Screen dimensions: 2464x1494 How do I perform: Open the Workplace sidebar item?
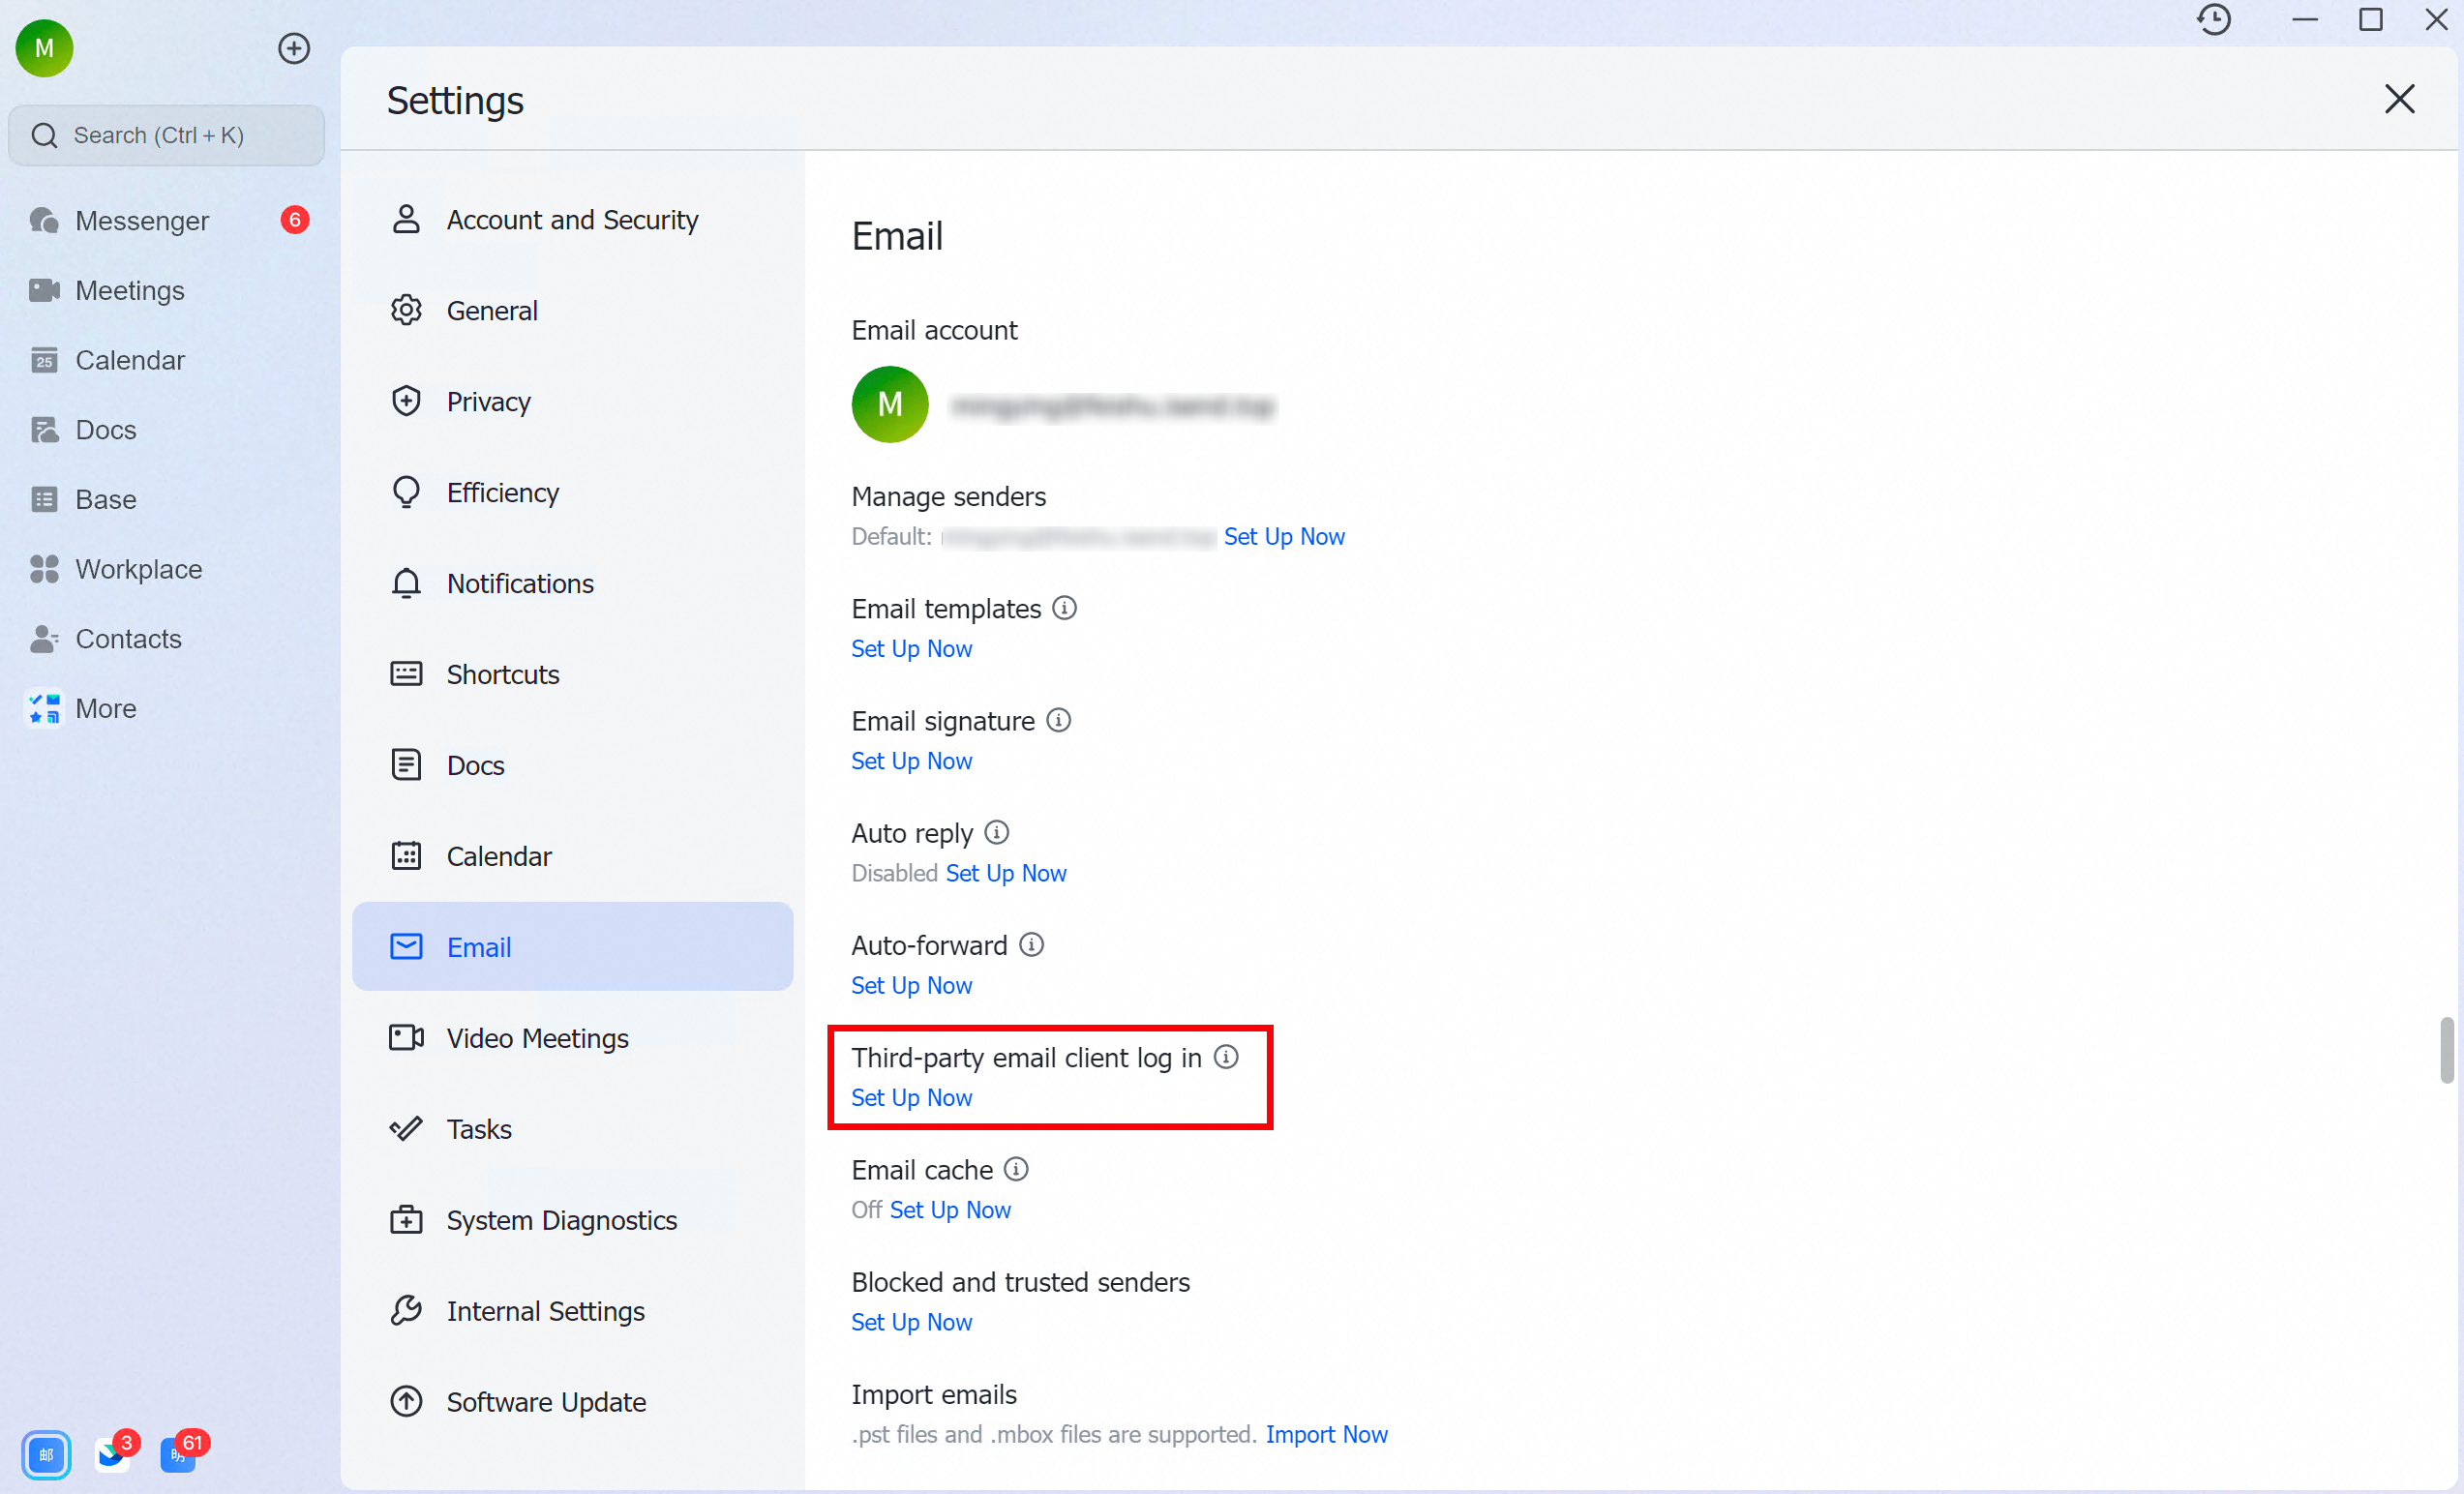click(x=138, y=569)
